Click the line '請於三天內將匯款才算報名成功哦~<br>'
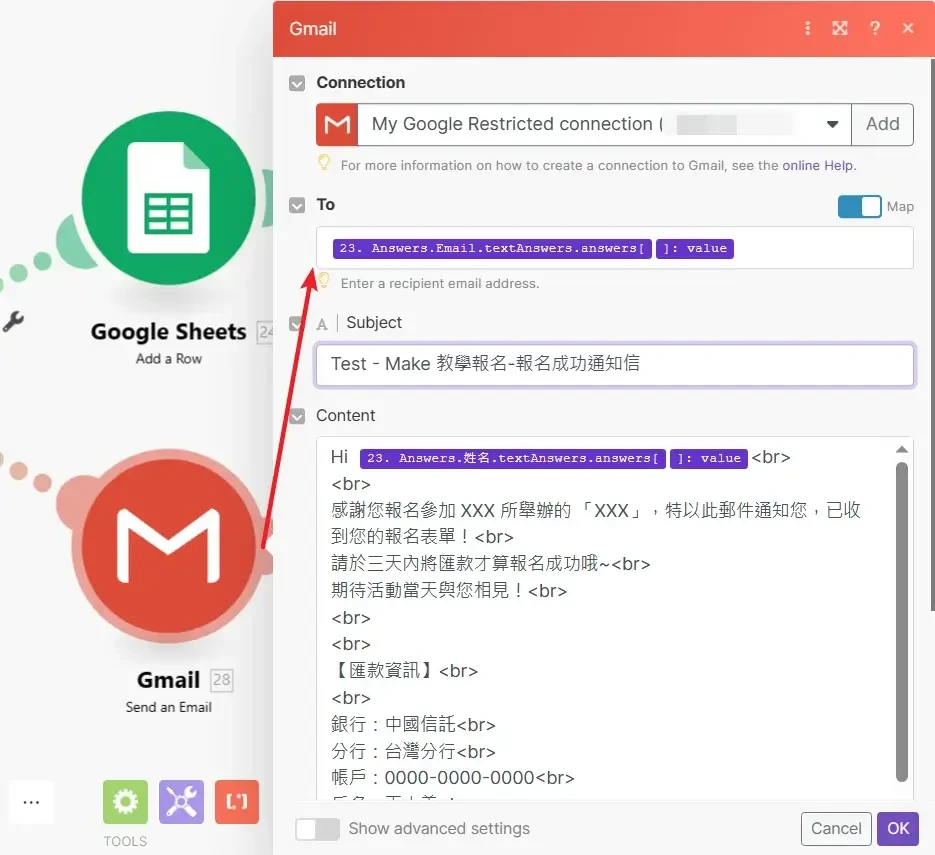Screen dimensions: 935x855 pos(491,564)
